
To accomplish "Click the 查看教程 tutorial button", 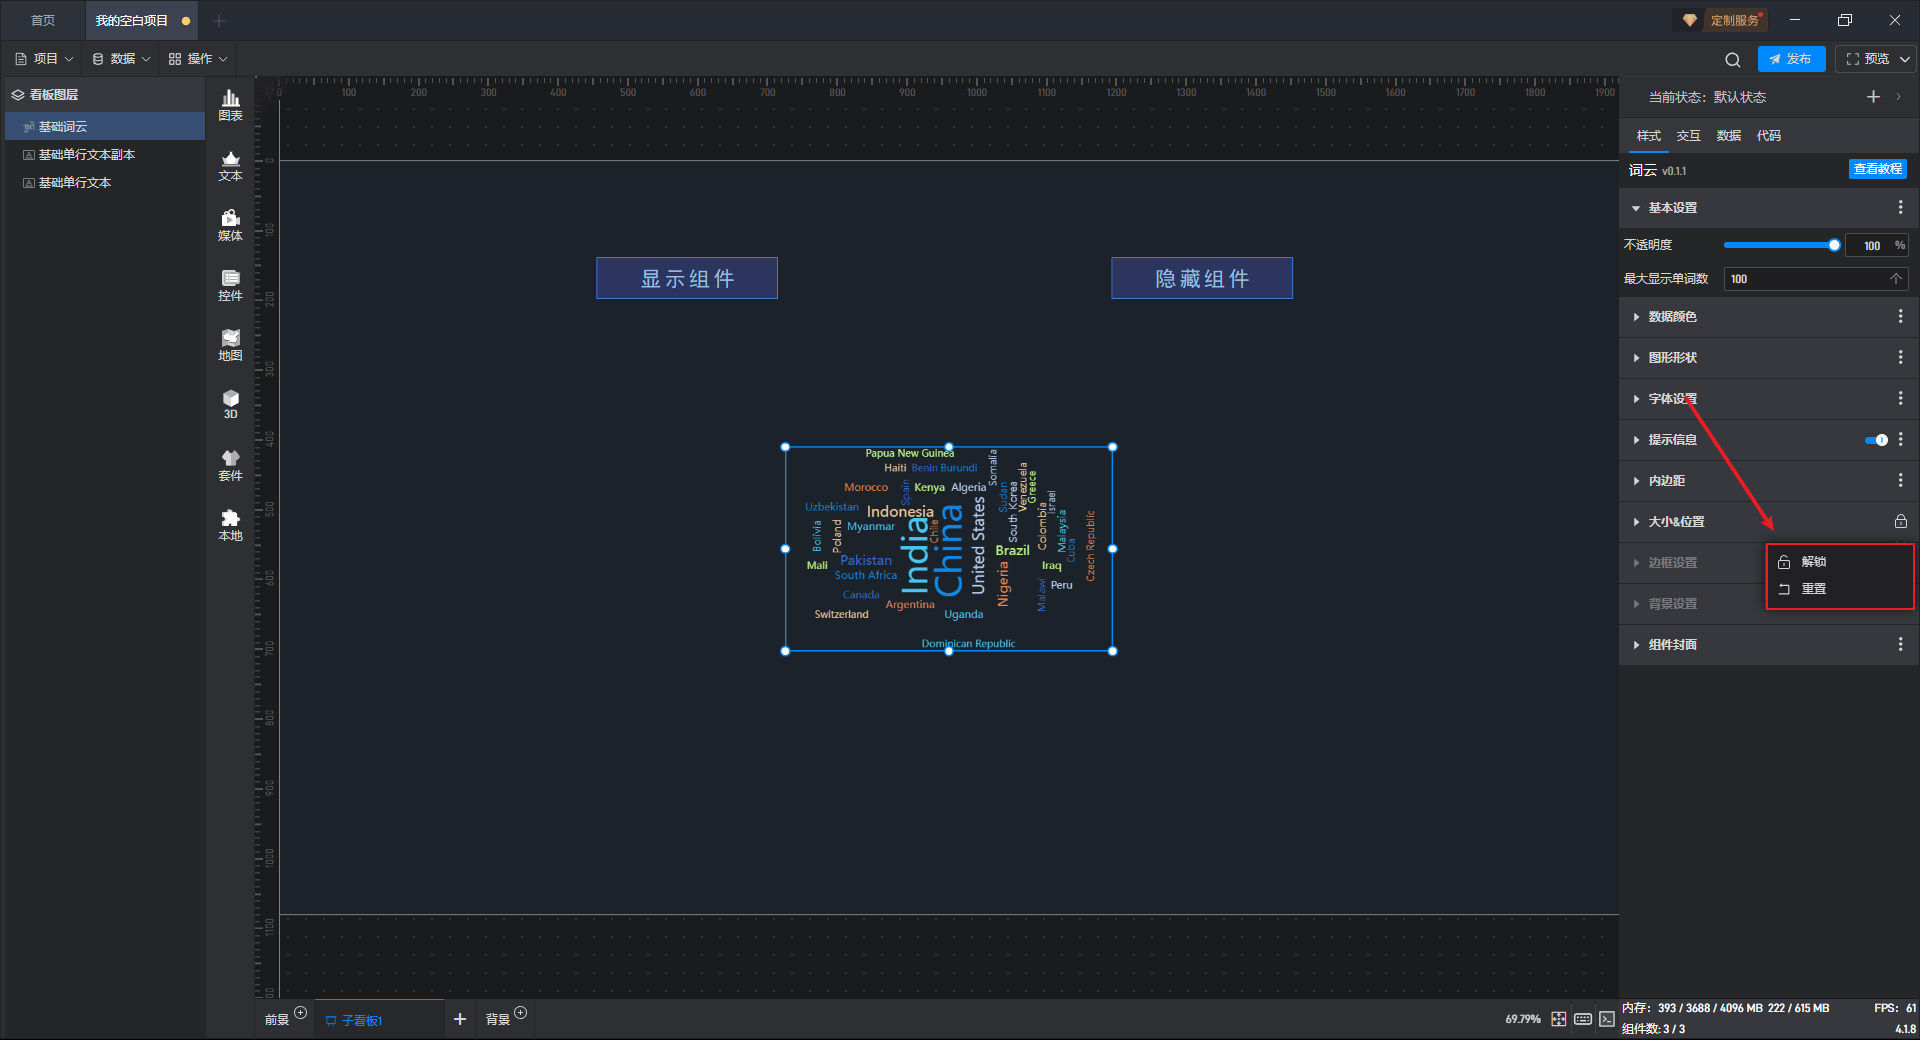I will 1877,170.
